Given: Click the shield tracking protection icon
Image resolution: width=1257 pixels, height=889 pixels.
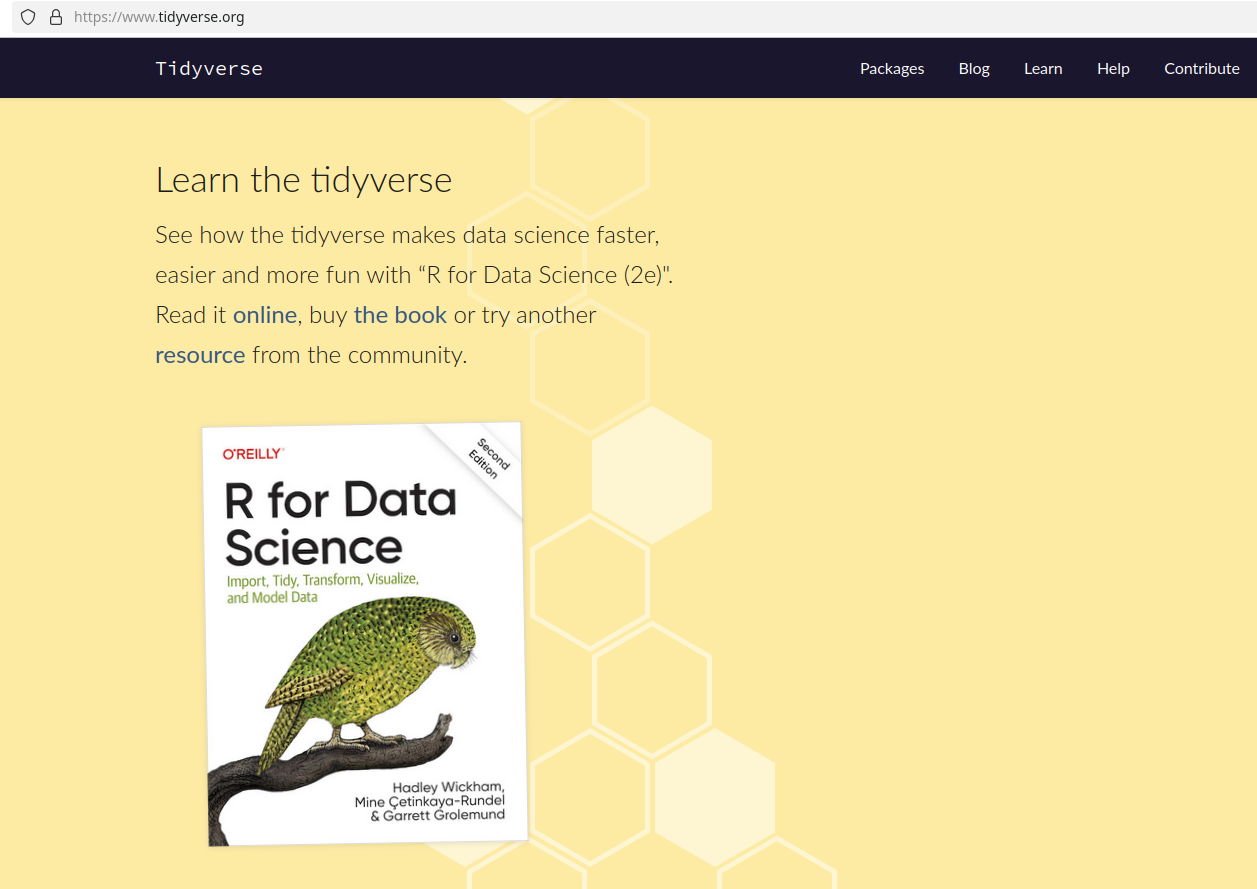Looking at the screenshot, I should point(28,17).
